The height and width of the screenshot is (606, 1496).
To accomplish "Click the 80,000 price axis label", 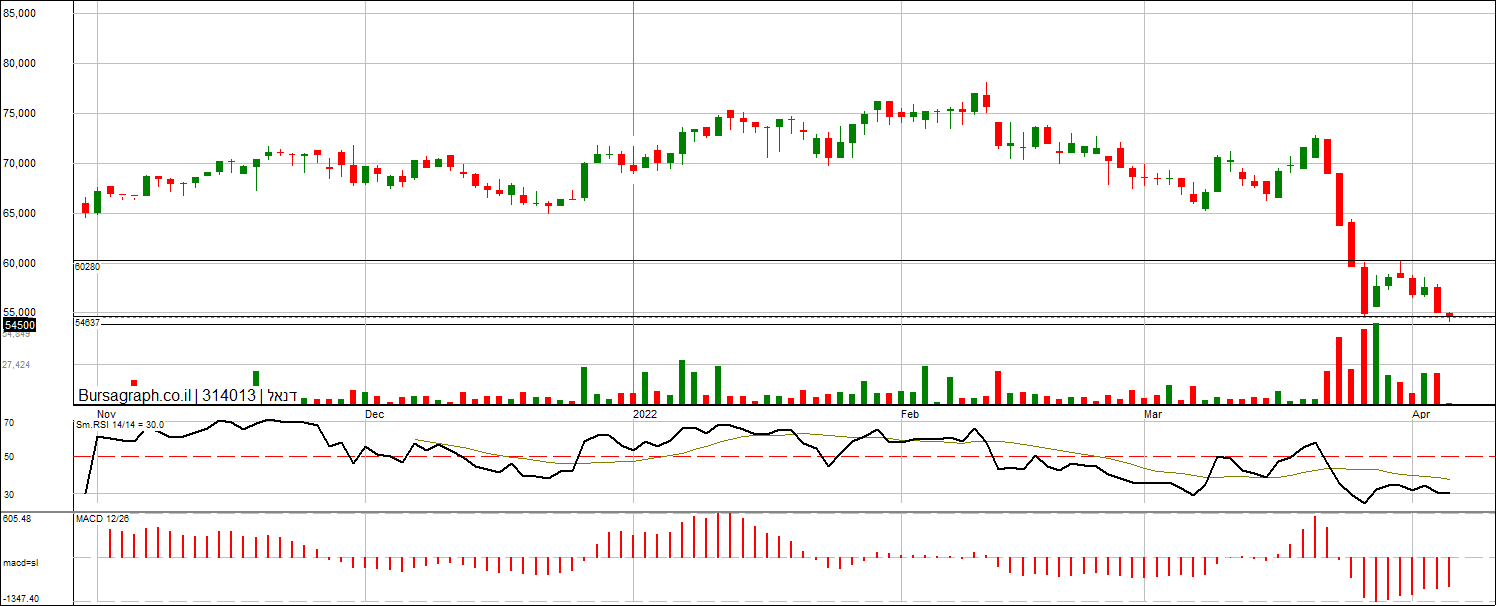I will [x=20, y=63].
